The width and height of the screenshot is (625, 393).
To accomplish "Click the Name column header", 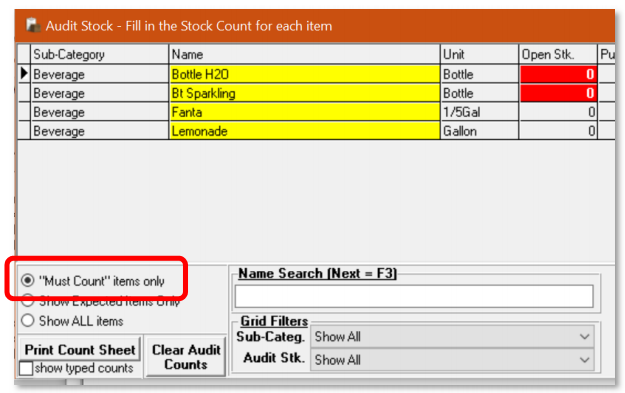I will (x=305, y=54).
